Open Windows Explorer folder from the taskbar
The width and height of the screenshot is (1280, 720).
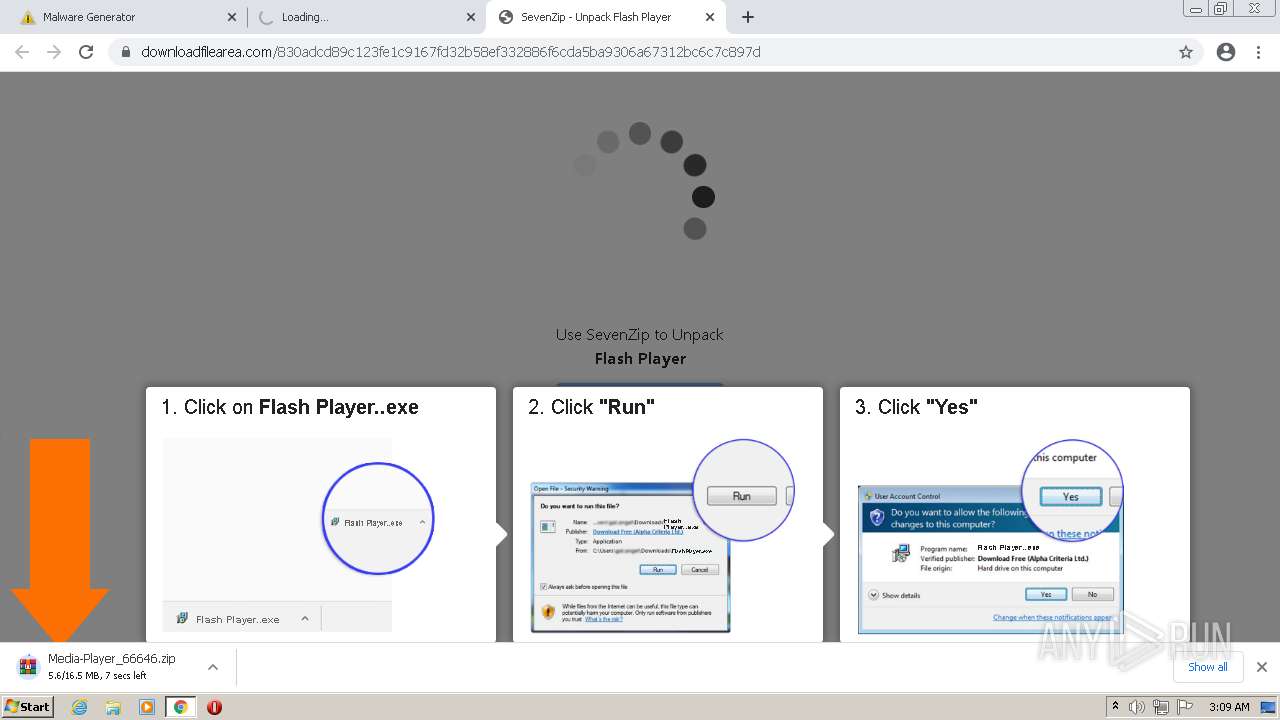[x=113, y=707]
